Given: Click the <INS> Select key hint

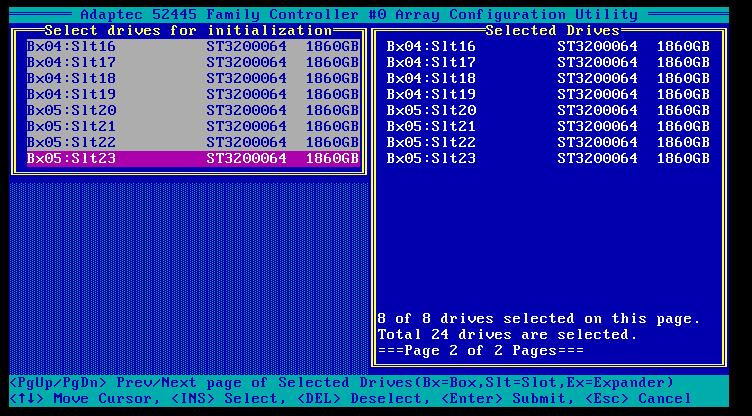Looking at the screenshot, I should pos(229,399).
